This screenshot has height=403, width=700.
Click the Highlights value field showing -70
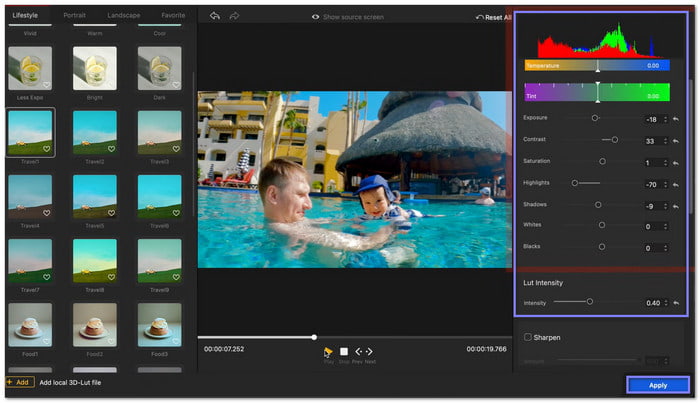(652, 184)
